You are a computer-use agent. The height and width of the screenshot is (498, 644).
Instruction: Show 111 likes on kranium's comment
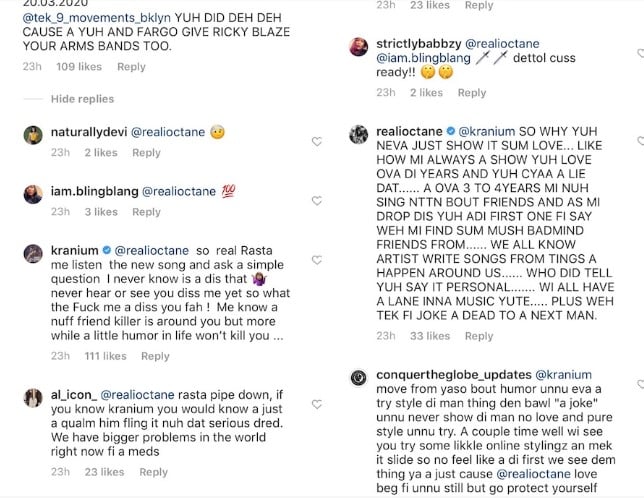point(105,356)
